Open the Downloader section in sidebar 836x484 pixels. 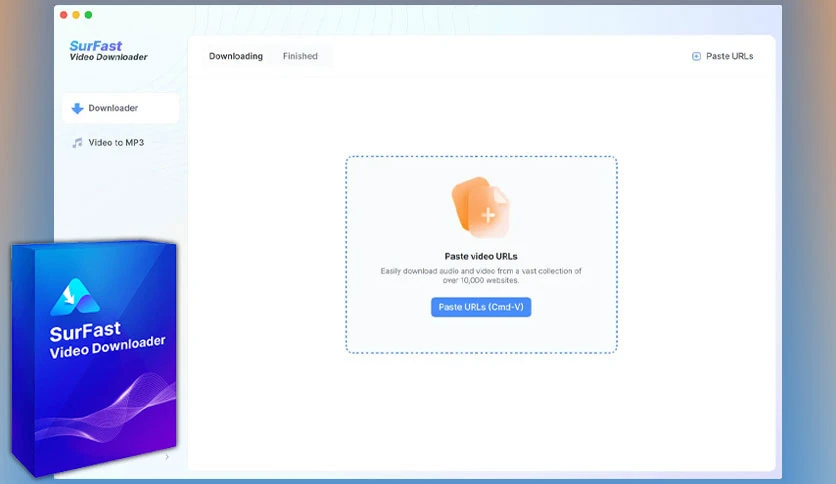[x=120, y=108]
